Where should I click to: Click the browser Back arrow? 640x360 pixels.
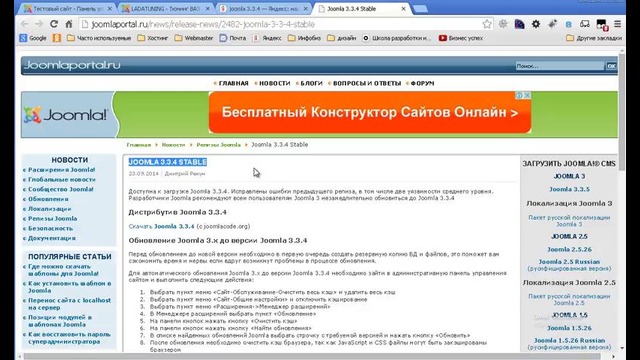pos(24,24)
